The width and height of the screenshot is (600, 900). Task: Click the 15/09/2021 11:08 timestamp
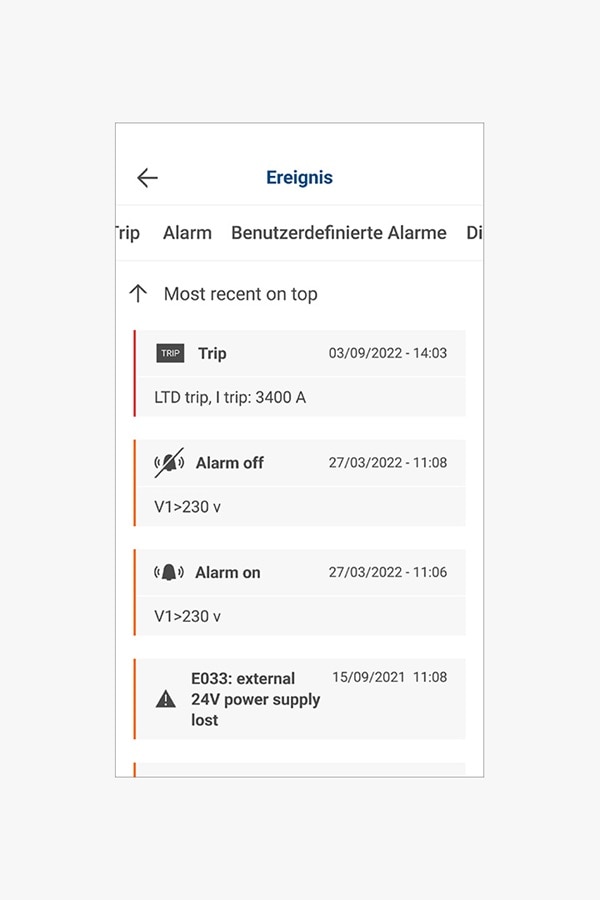[x=389, y=677]
